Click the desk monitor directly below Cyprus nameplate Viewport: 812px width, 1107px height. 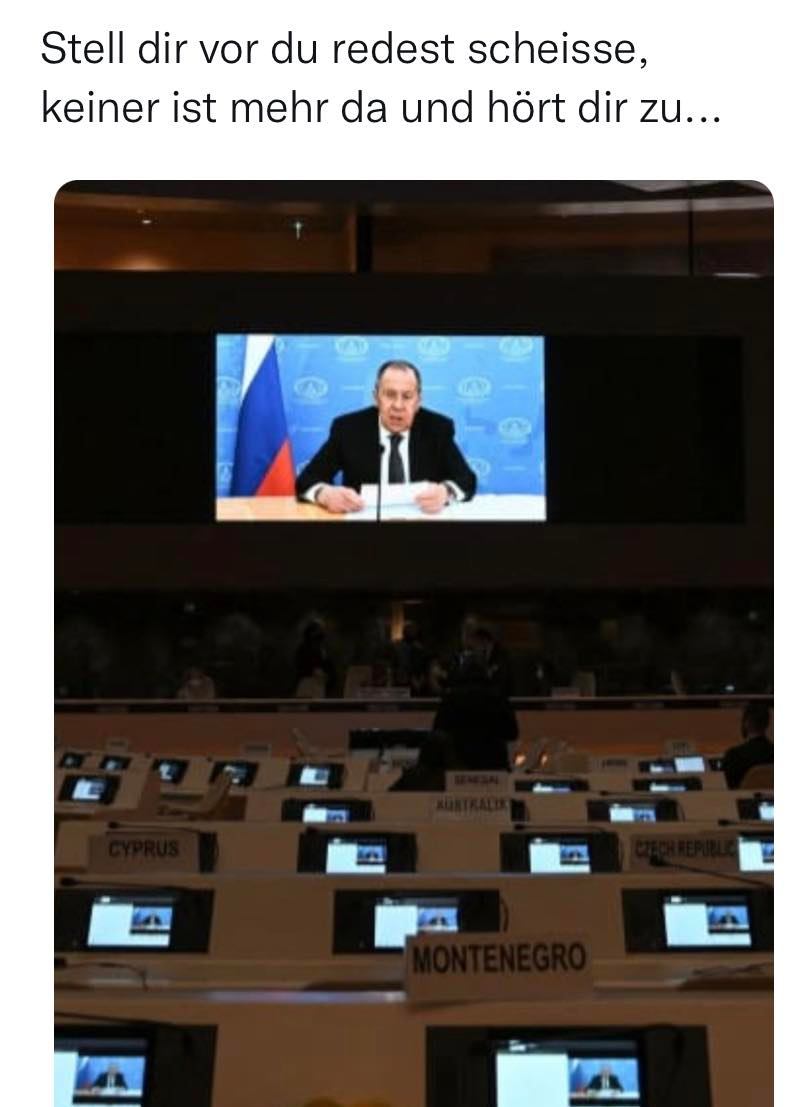click(x=133, y=921)
